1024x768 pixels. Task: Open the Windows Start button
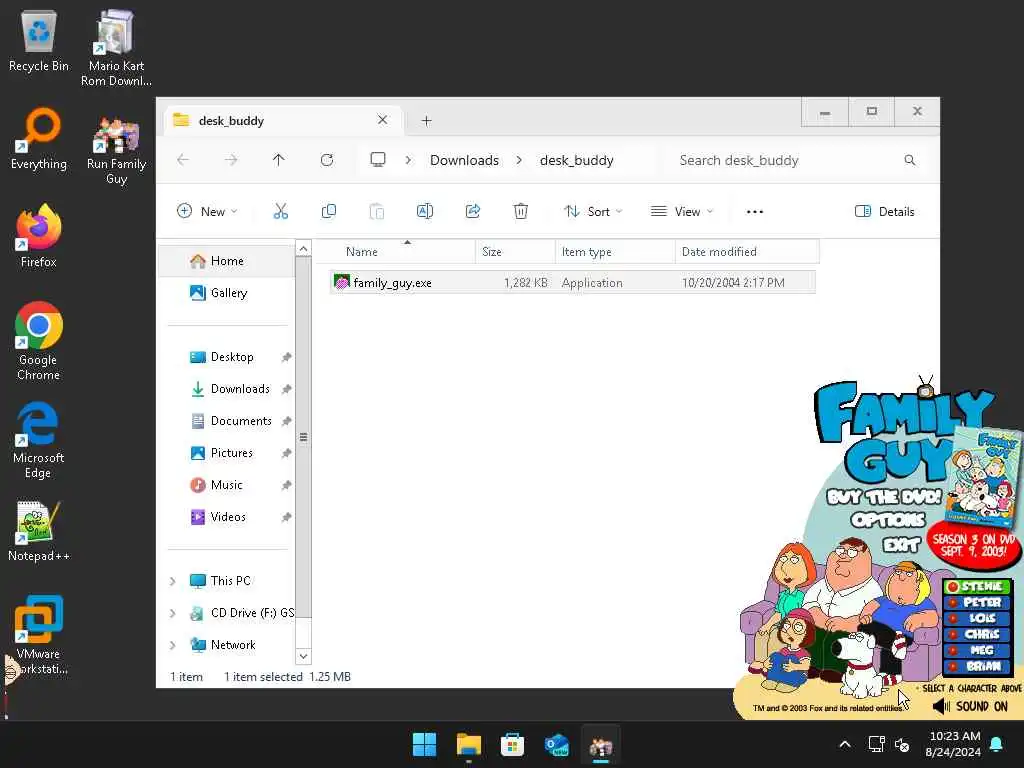tap(424, 744)
